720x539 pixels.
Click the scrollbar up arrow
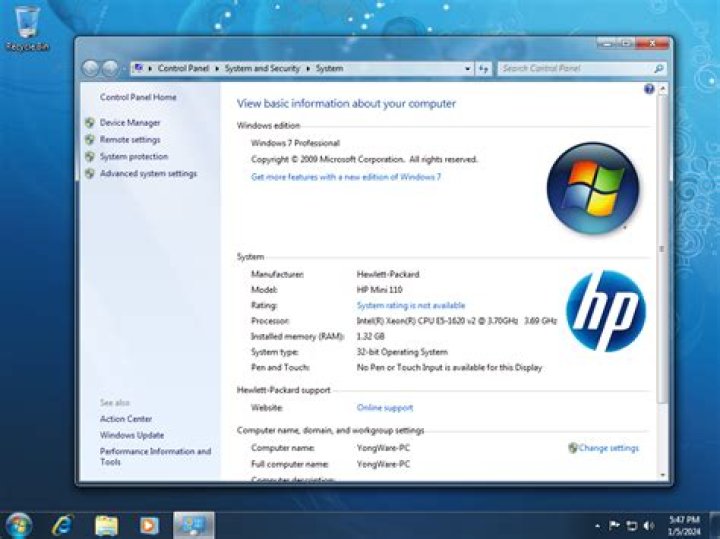pyautogui.click(x=662, y=89)
